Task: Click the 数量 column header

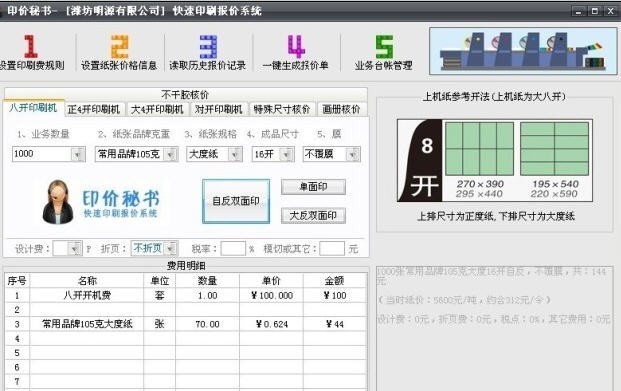Action: pyautogui.click(x=208, y=280)
